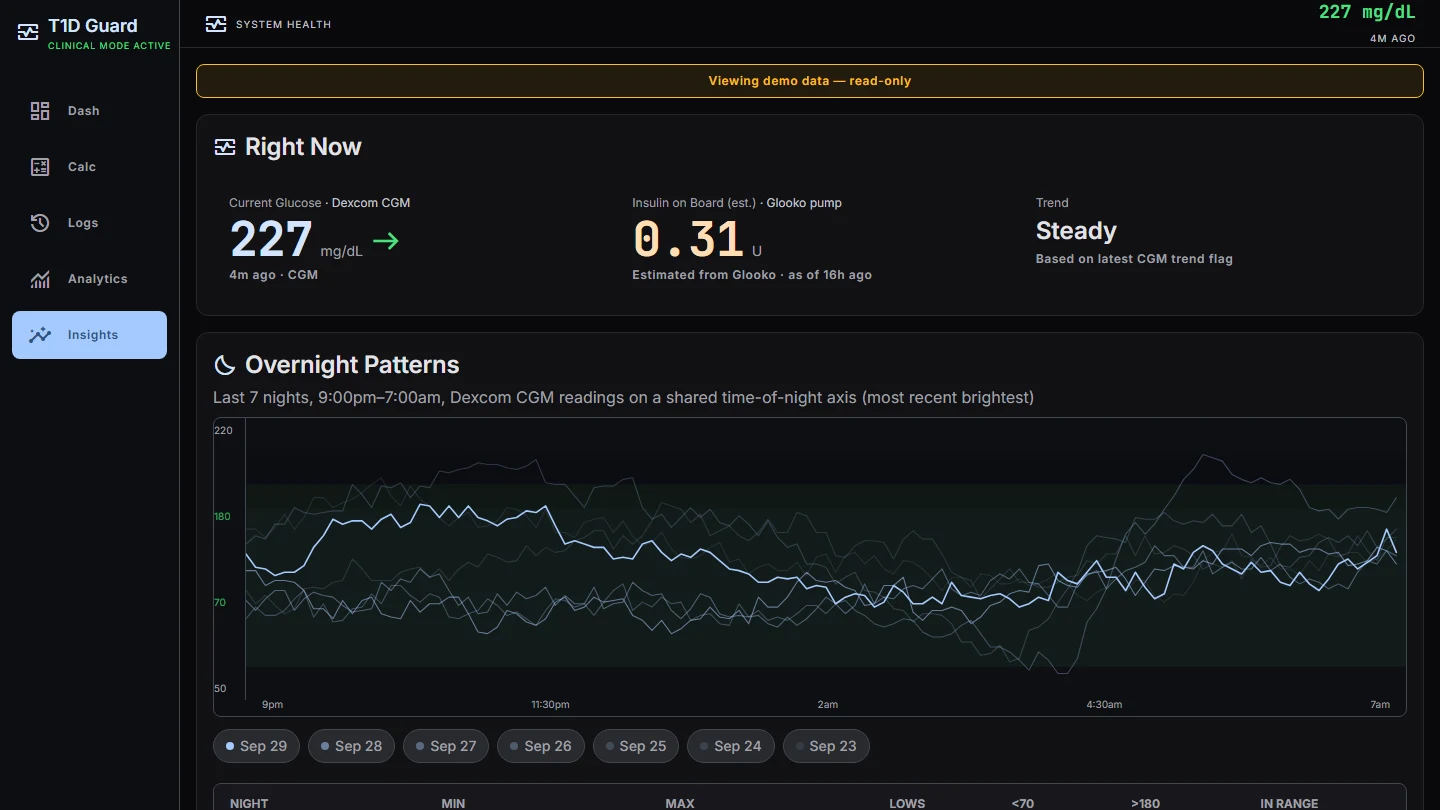
Task: Click the Estimated from Glooko note
Action: point(752,275)
